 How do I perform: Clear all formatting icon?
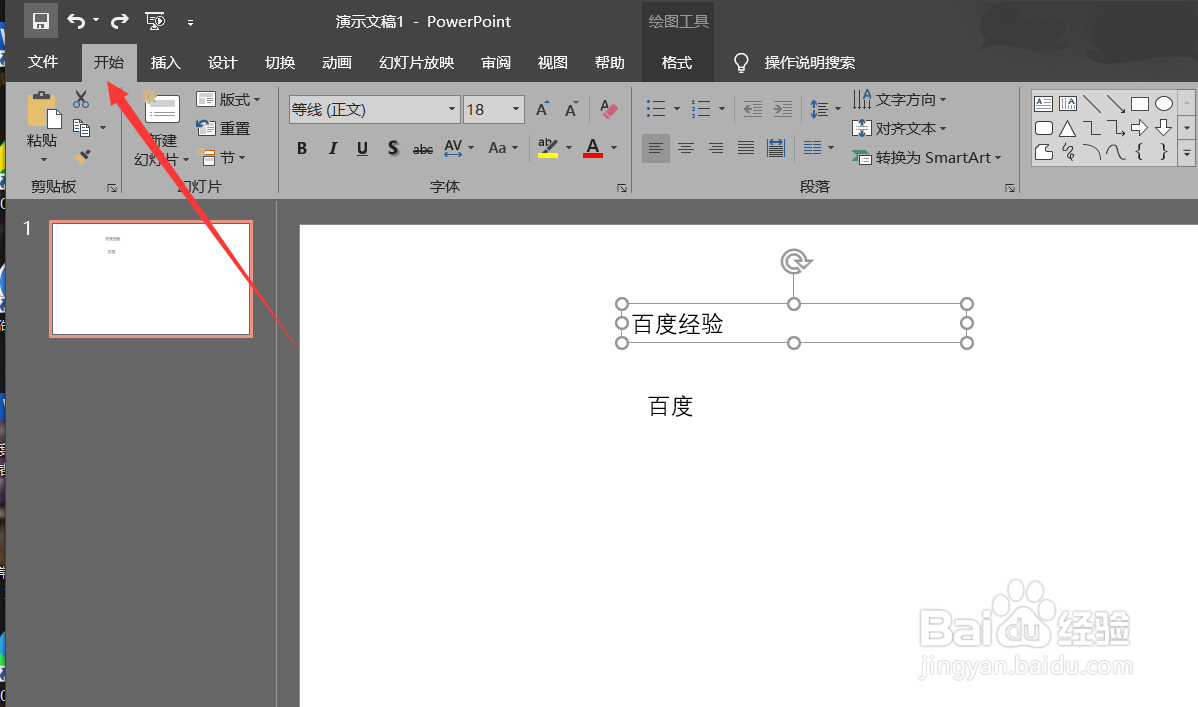coord(609,109)
